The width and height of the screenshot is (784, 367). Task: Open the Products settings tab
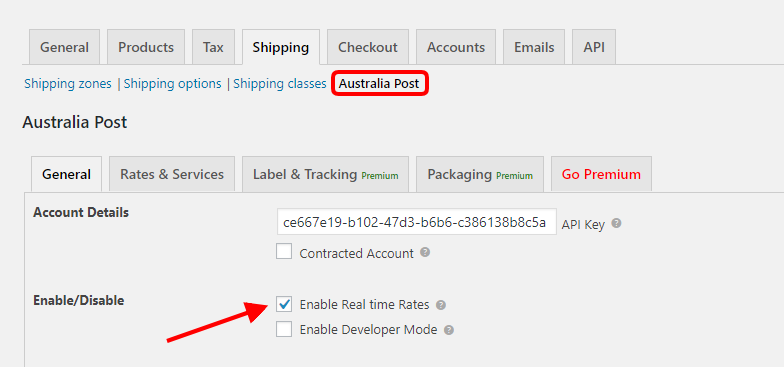tap(146, 47)
